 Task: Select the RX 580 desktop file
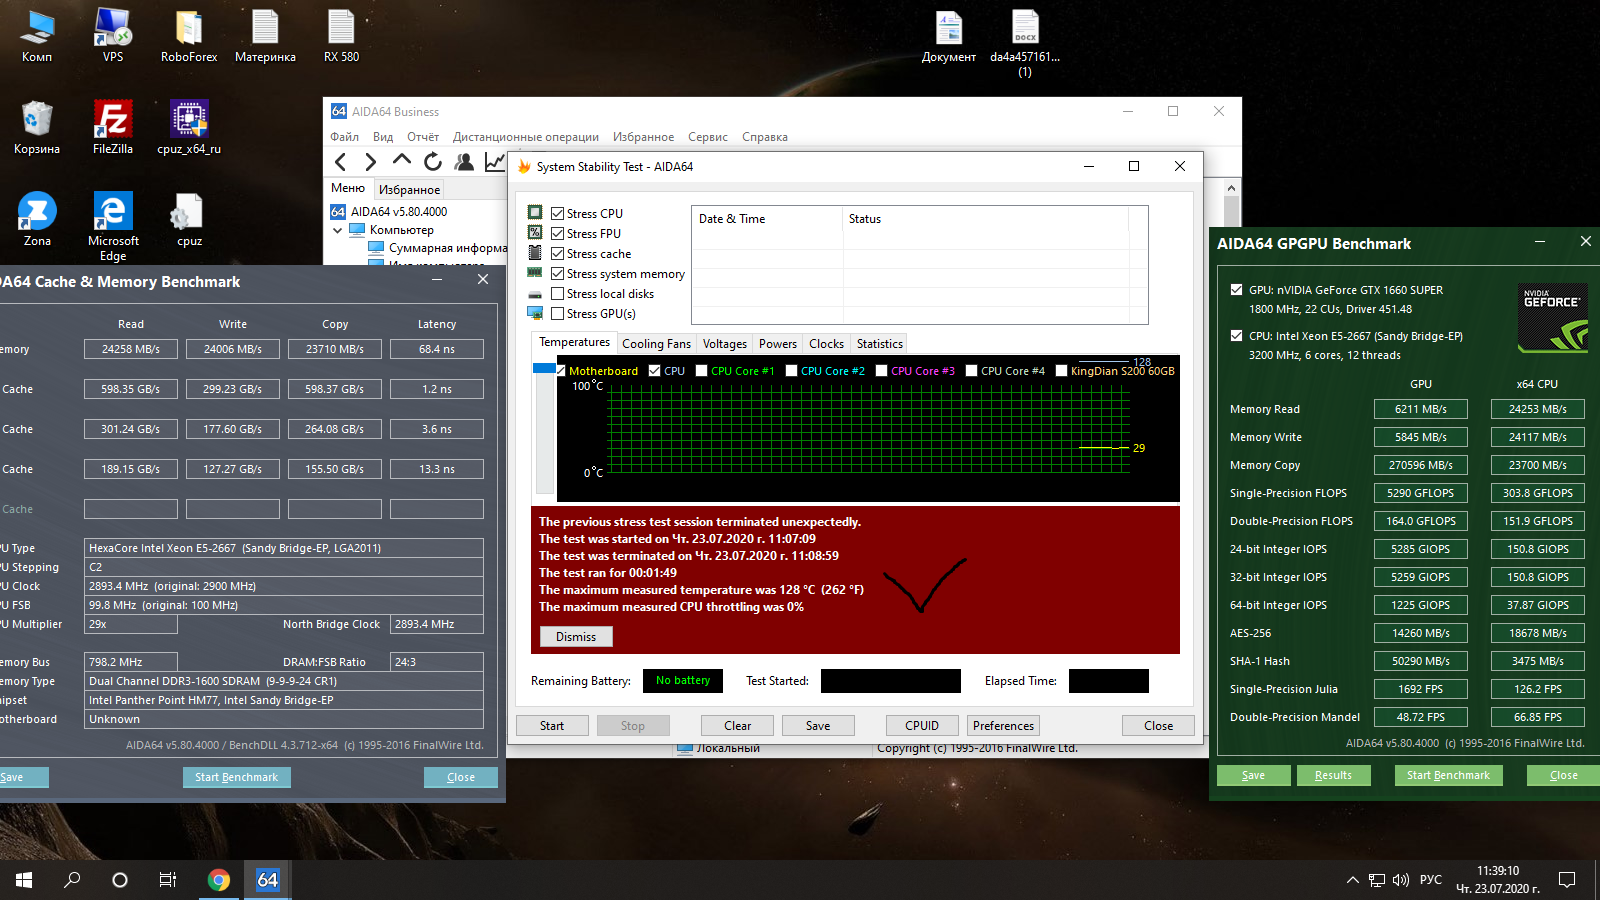click(x=341, y=36)
